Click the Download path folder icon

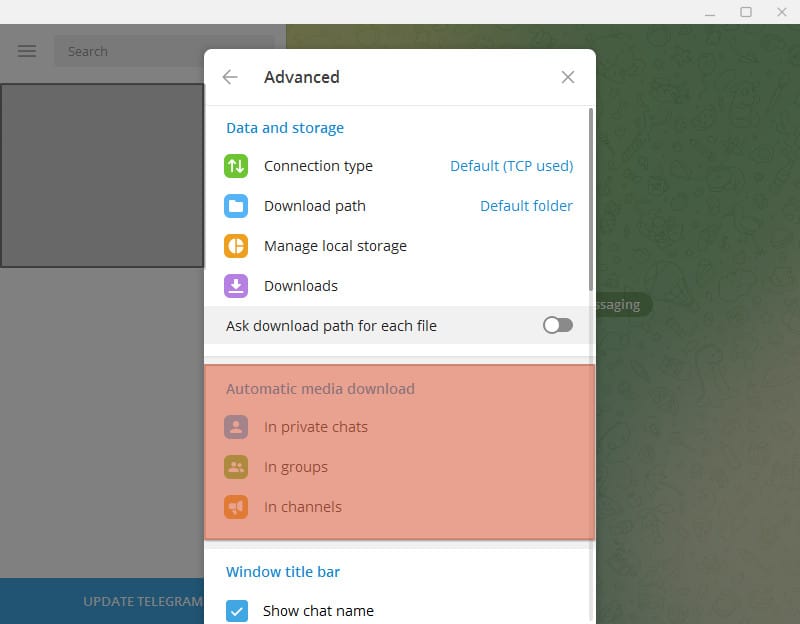tap(236, 206)
